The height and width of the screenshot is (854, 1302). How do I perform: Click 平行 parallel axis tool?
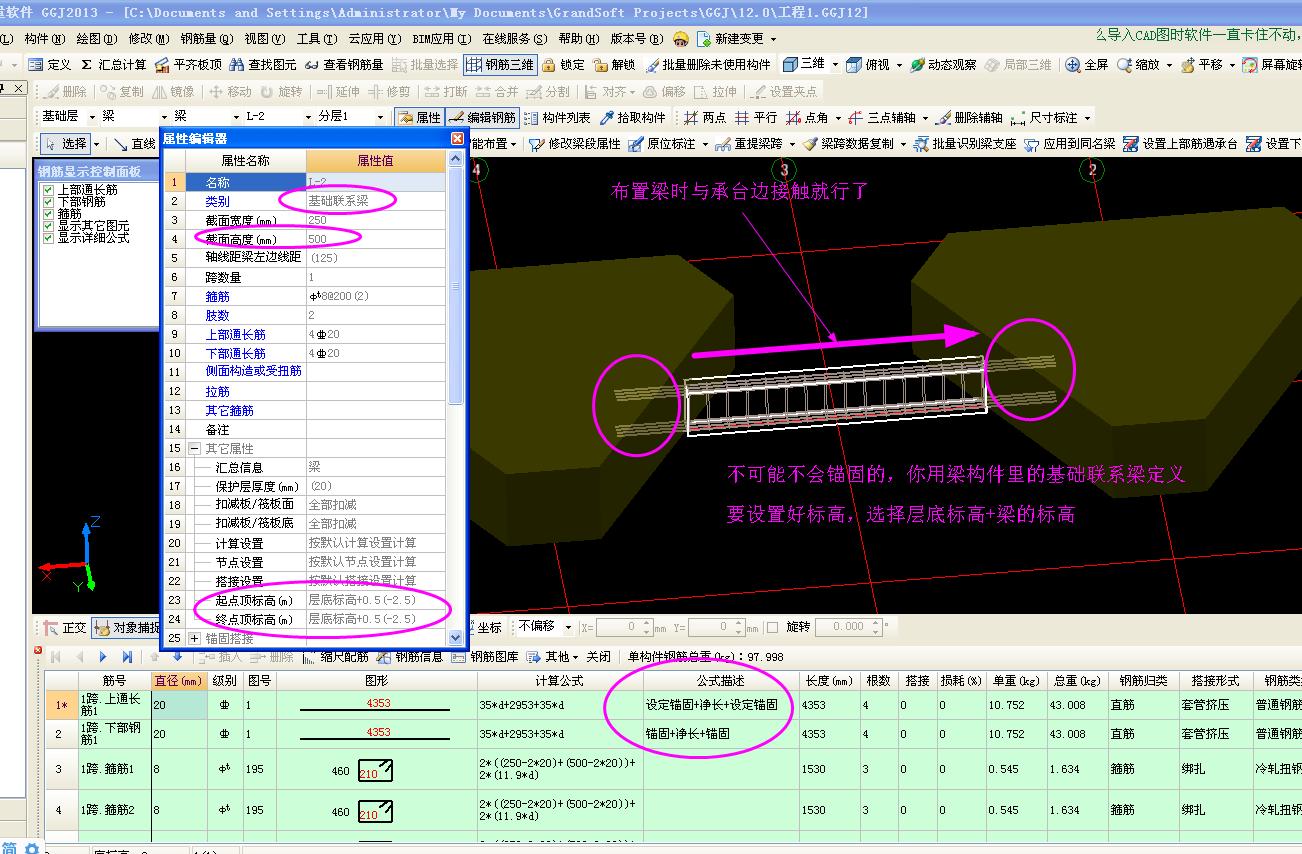(x=755, y=117)
